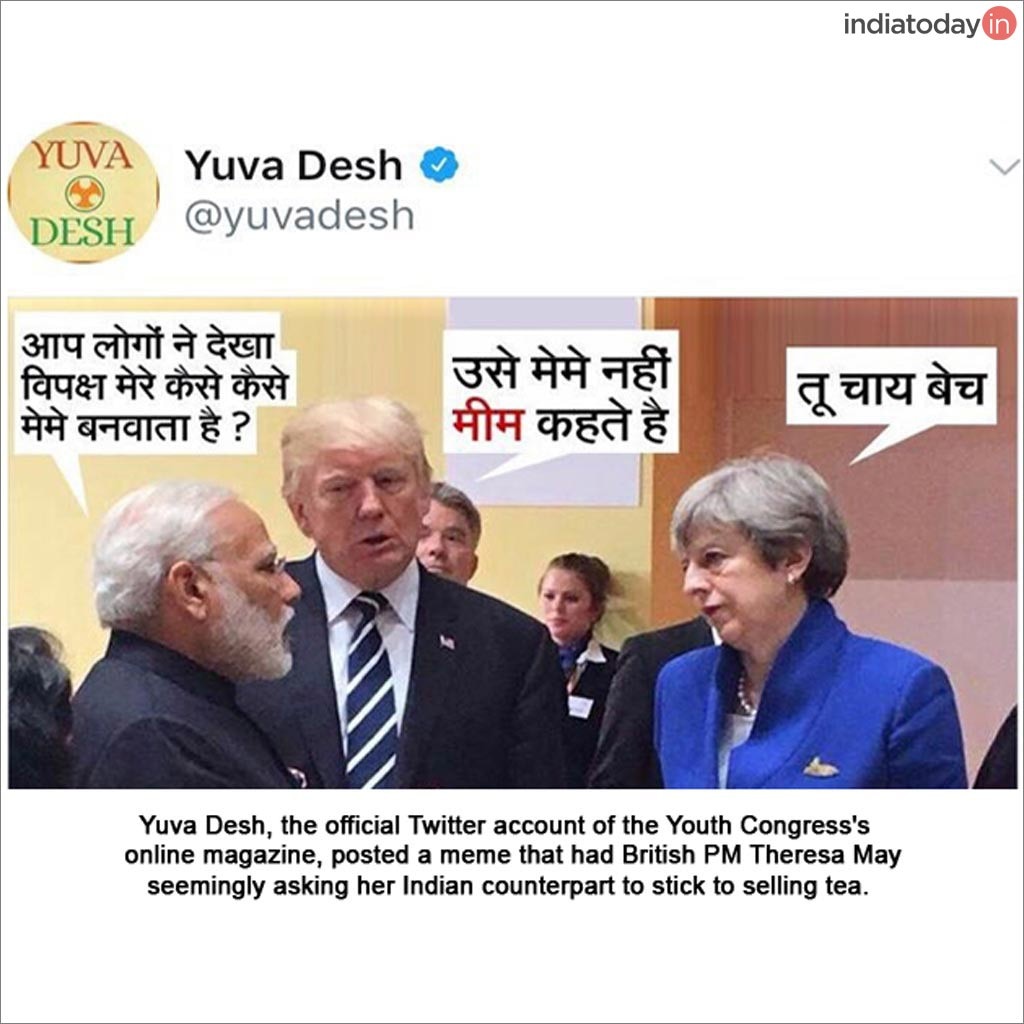Open the Yuva Desh profile avatar
Viewport: 1024px width, 1024px height.
tap(83, 192)
